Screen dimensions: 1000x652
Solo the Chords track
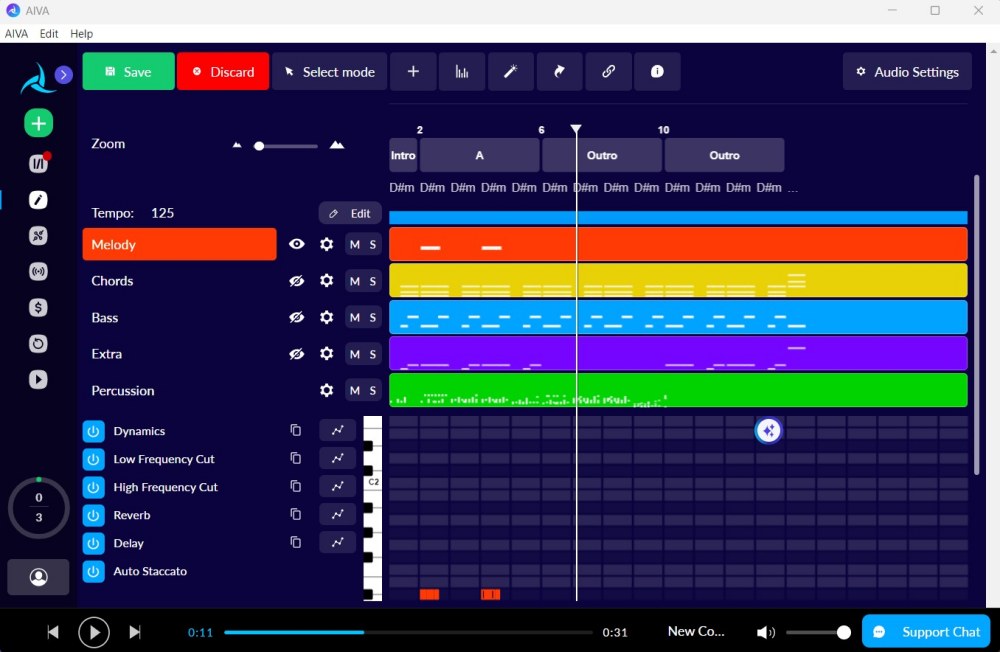coord(372,281)
